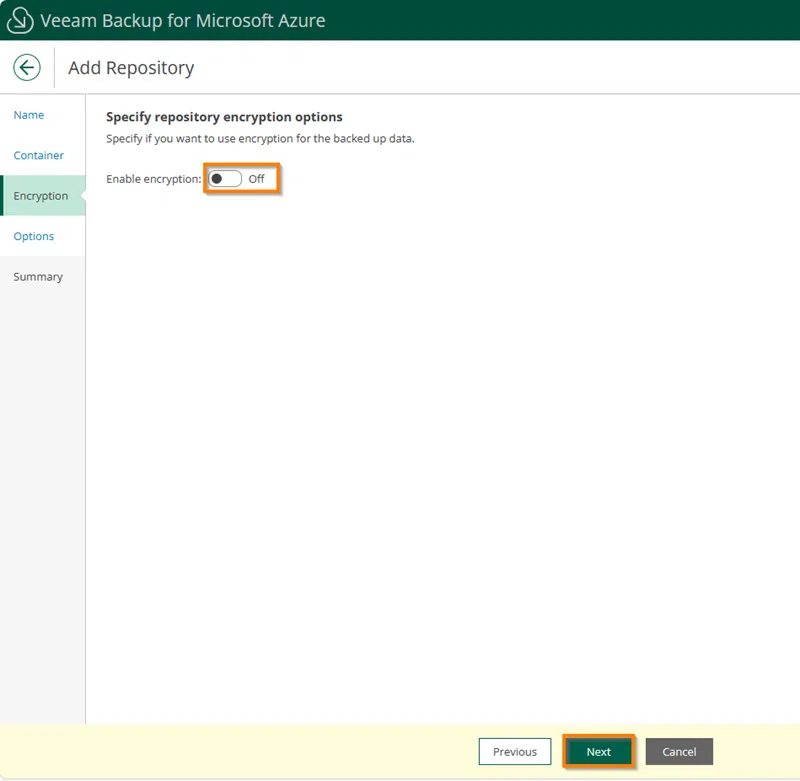Viewport: 800px width, 781px height.
Task: Click the "Enable encryption:" label
Action: point(153,179)
